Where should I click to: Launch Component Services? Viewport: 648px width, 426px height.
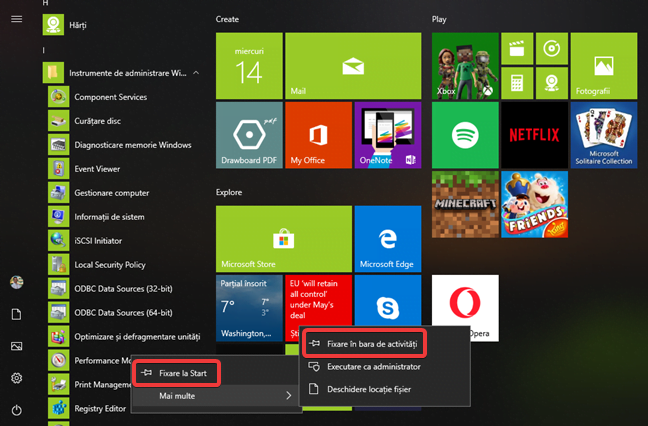(x=98, y=97)
